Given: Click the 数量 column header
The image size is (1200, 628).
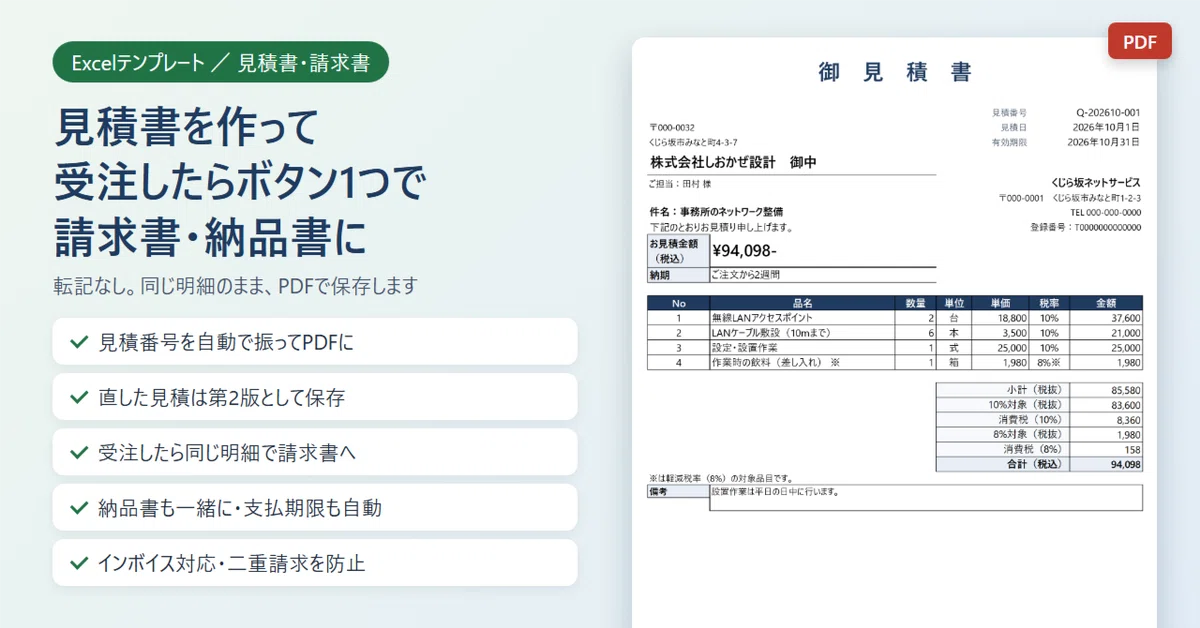Looking at the screenshot, I should (x=915, y=303).
